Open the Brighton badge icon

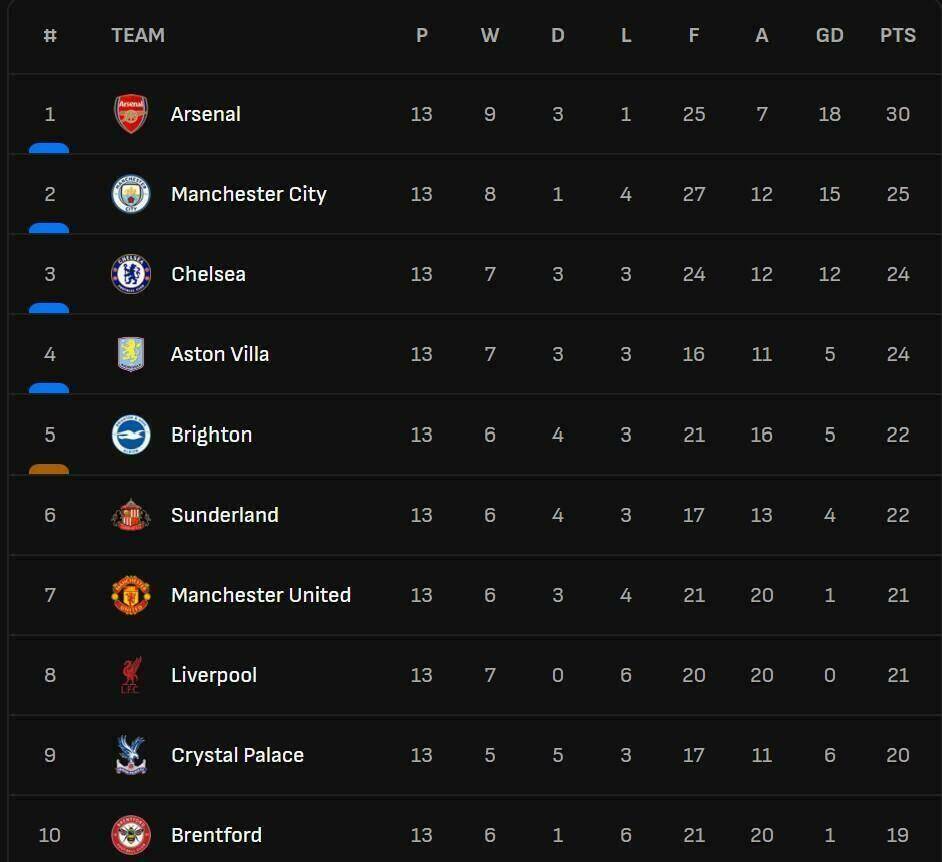pyautogui.click(x=131, y=435)
